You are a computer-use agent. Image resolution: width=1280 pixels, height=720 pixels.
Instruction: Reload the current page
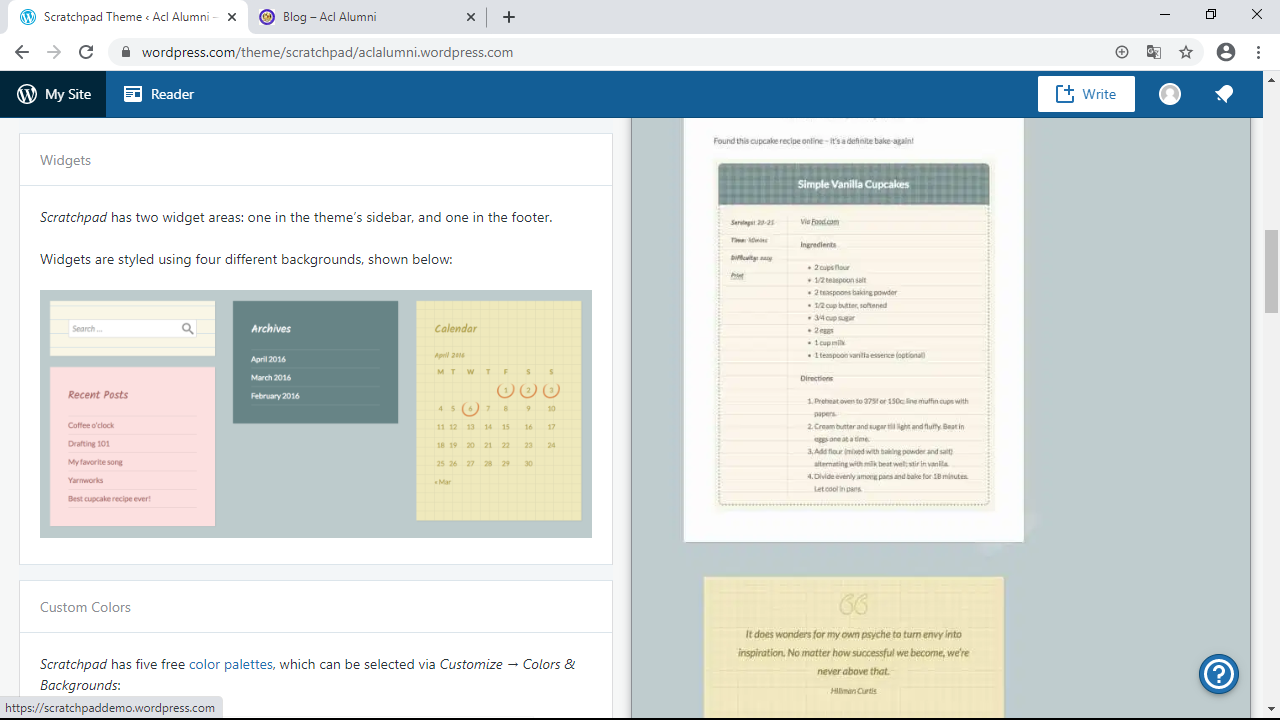click(86, 52)
